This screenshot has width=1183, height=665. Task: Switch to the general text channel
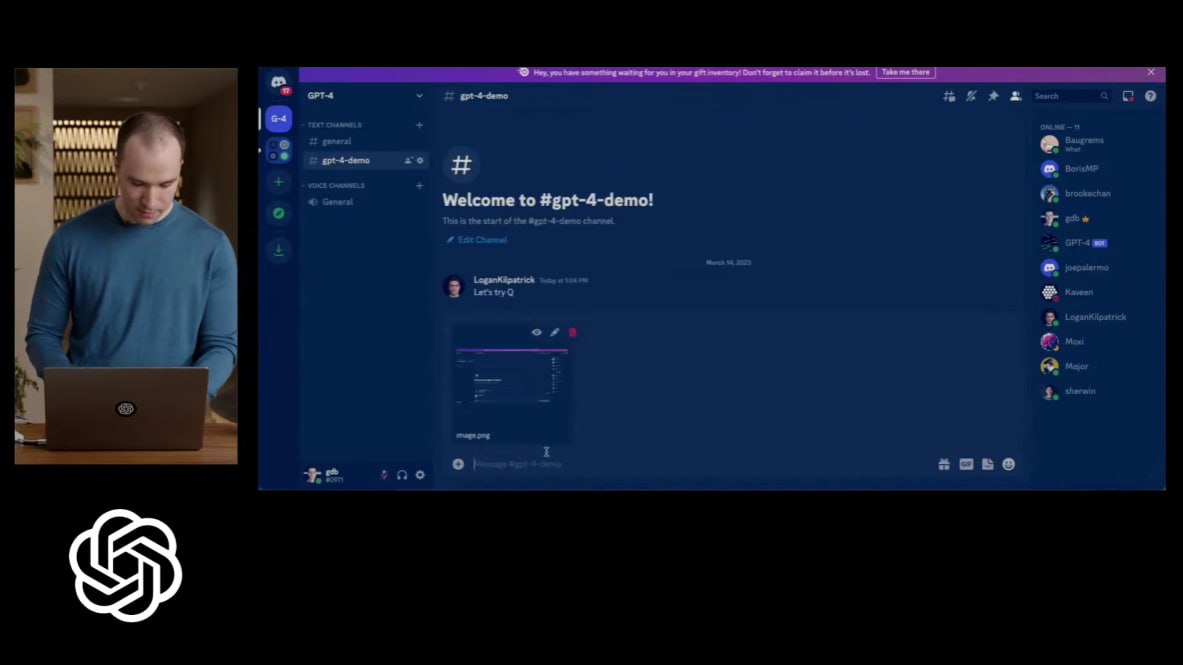336,141
